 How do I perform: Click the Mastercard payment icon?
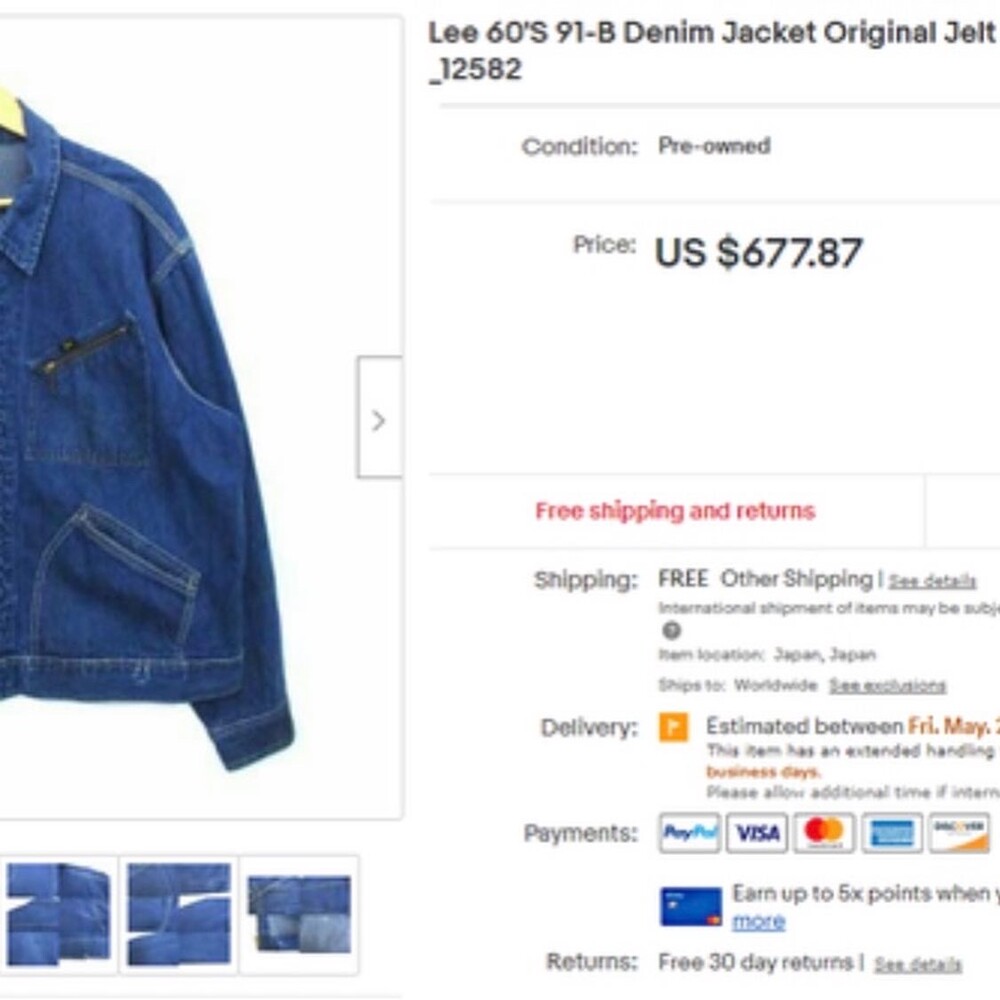pos(824,832)
